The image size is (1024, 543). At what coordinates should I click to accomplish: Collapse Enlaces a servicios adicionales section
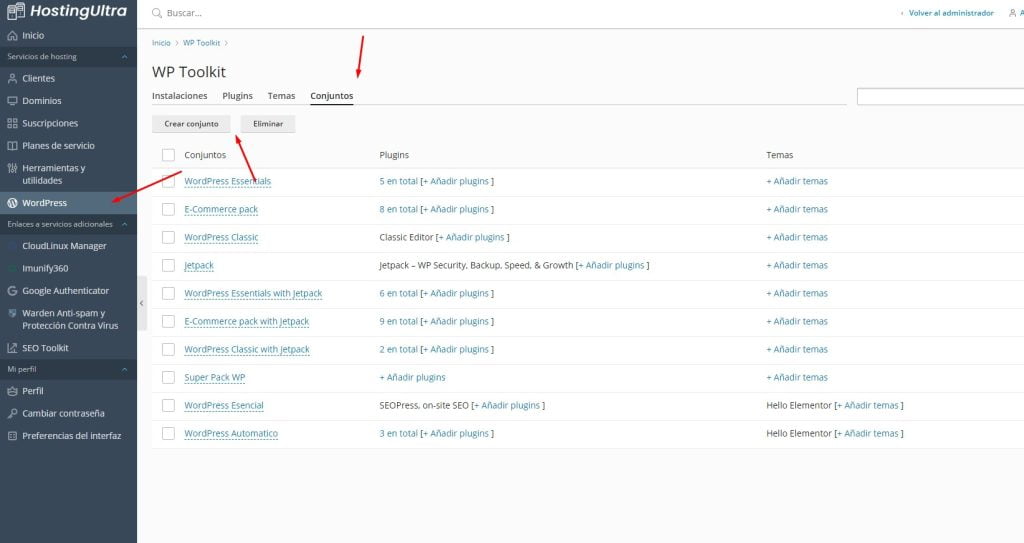[124, 224]
